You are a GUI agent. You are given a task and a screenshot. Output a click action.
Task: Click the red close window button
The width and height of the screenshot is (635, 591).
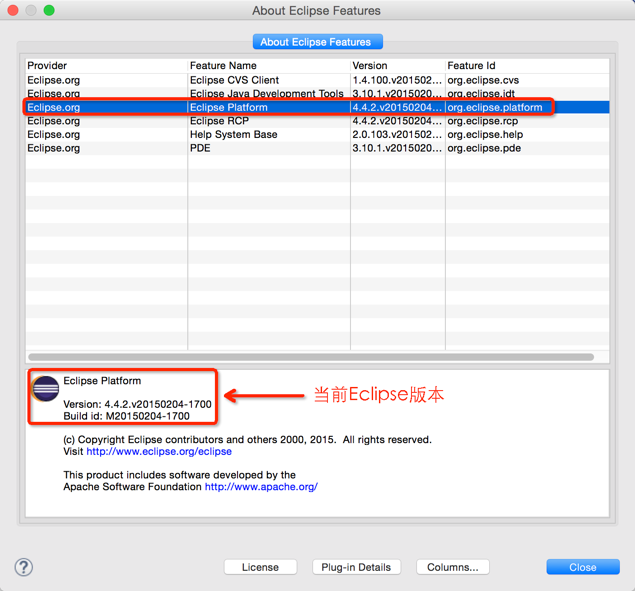[12, 10]
